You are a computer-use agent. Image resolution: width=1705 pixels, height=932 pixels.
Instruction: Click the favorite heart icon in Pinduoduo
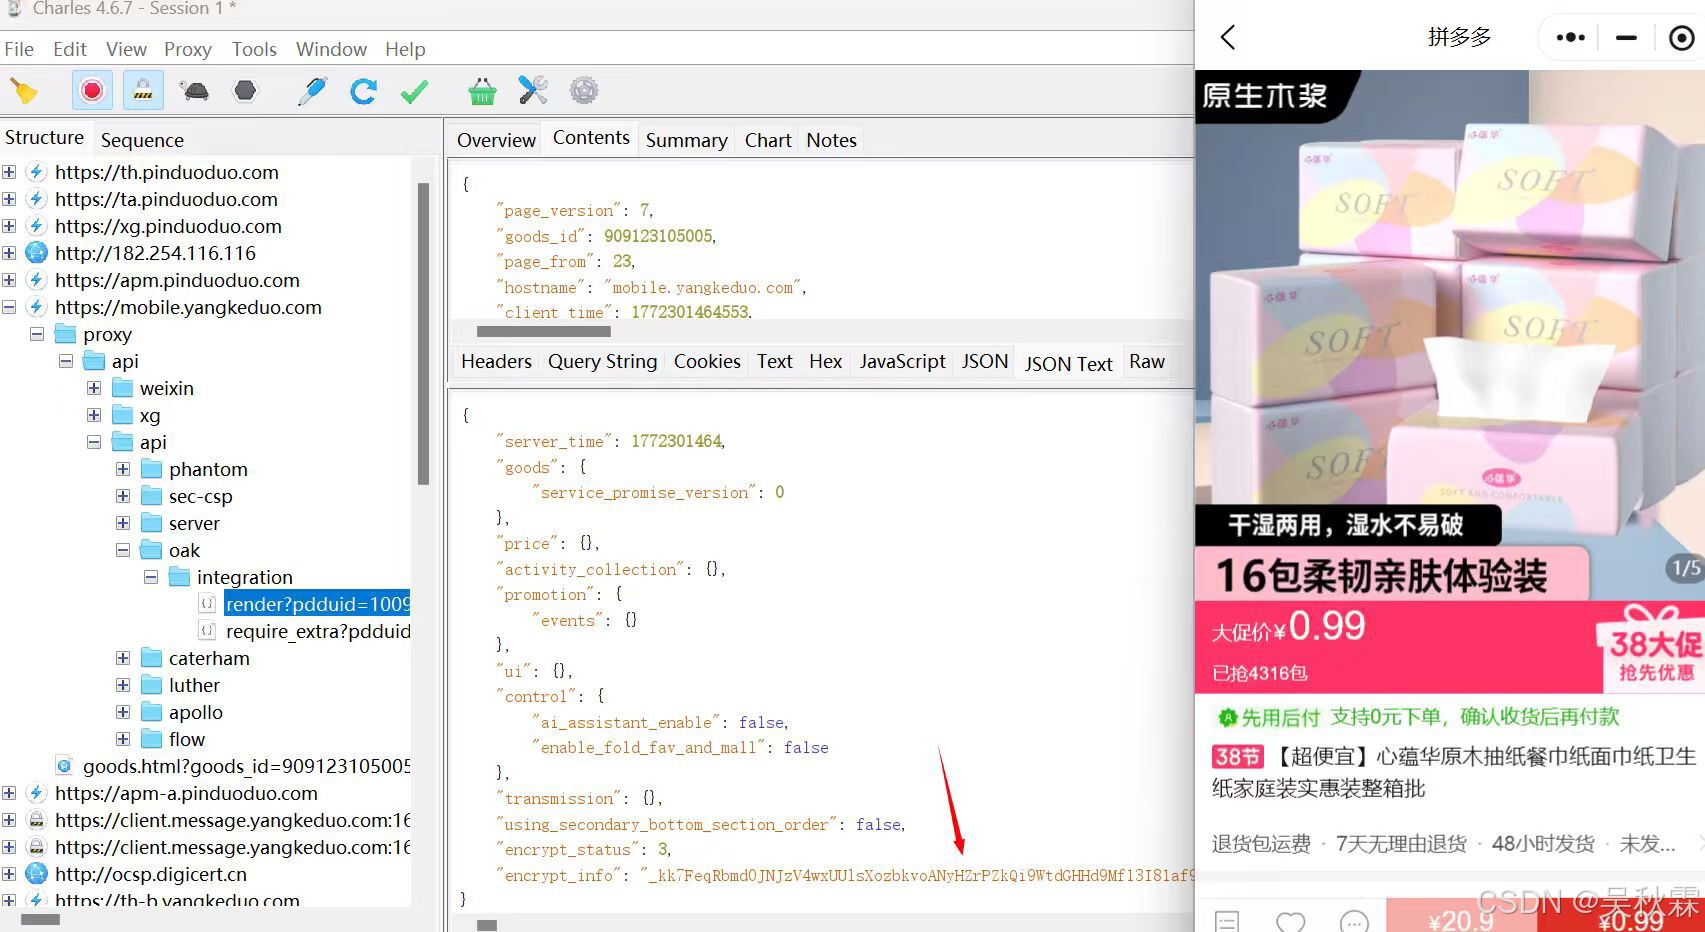click(1291, 921)
